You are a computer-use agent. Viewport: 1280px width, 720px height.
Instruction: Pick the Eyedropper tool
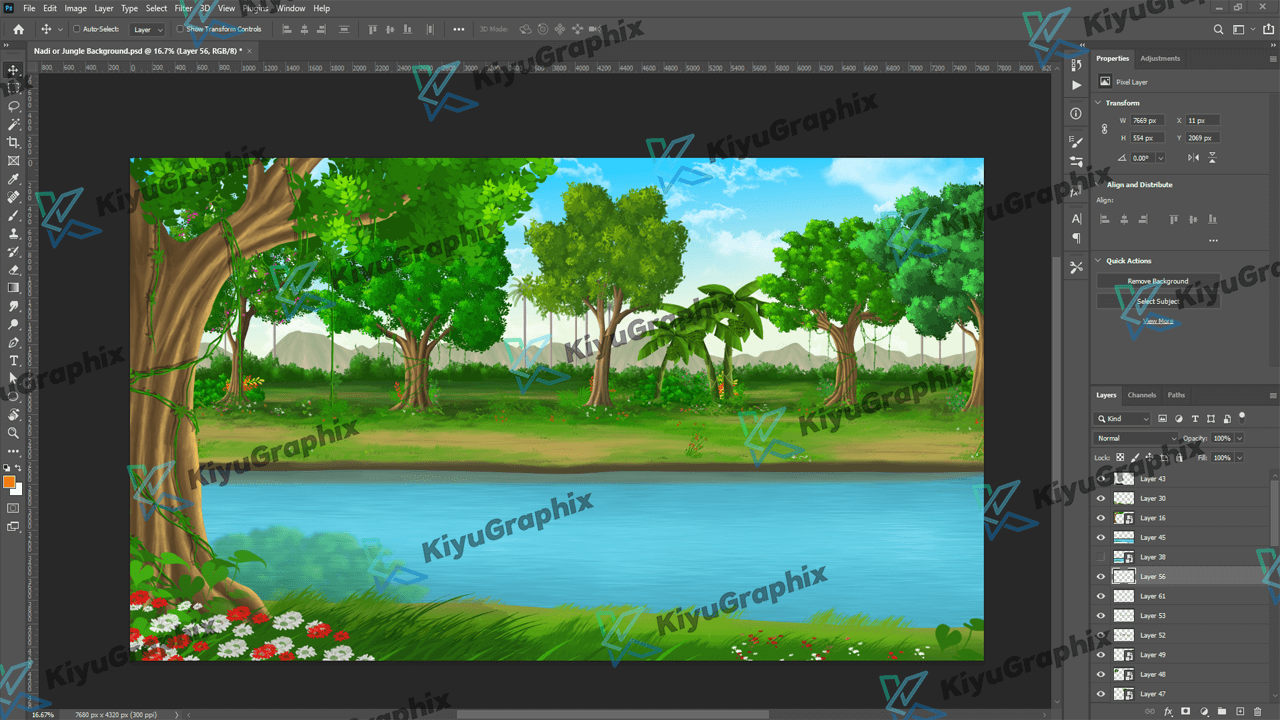[13, 179]
